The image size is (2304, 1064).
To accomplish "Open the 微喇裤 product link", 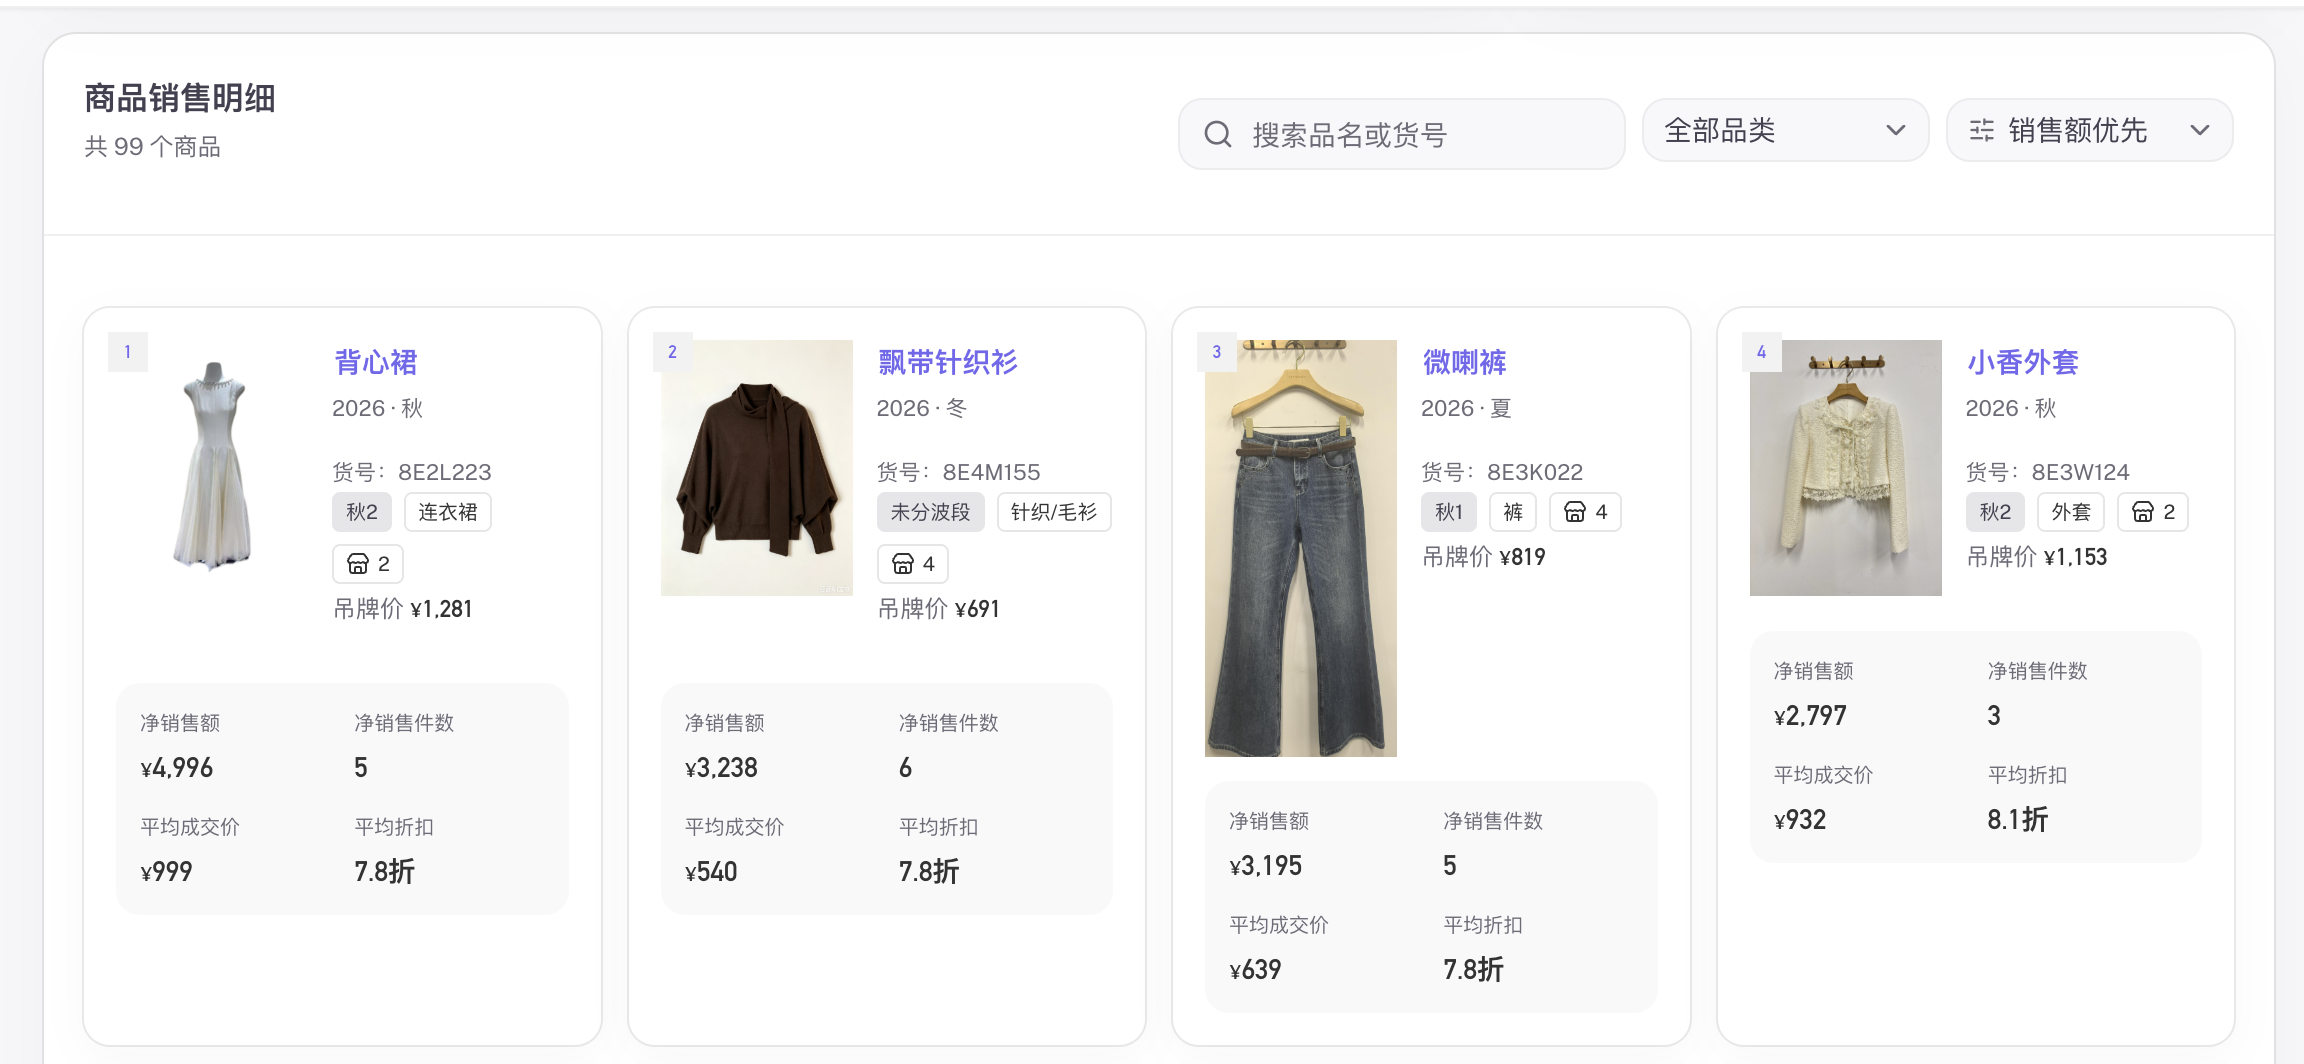I will click(x=1464, y=362).
